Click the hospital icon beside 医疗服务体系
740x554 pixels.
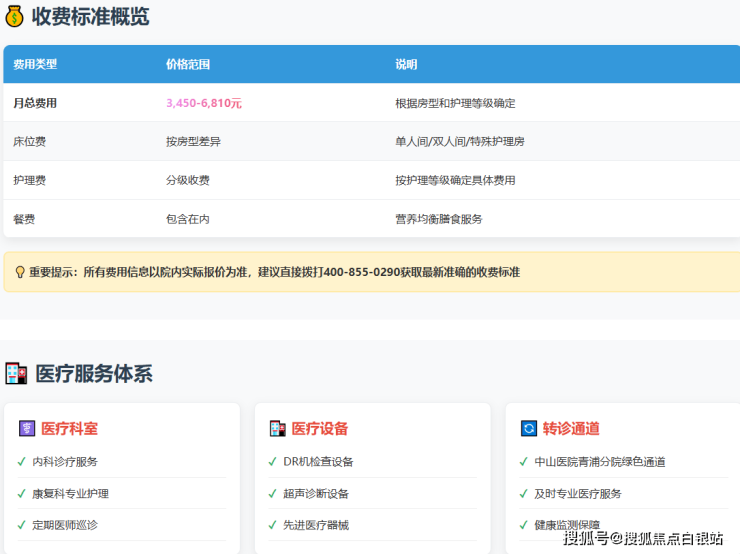pos(16,374)
